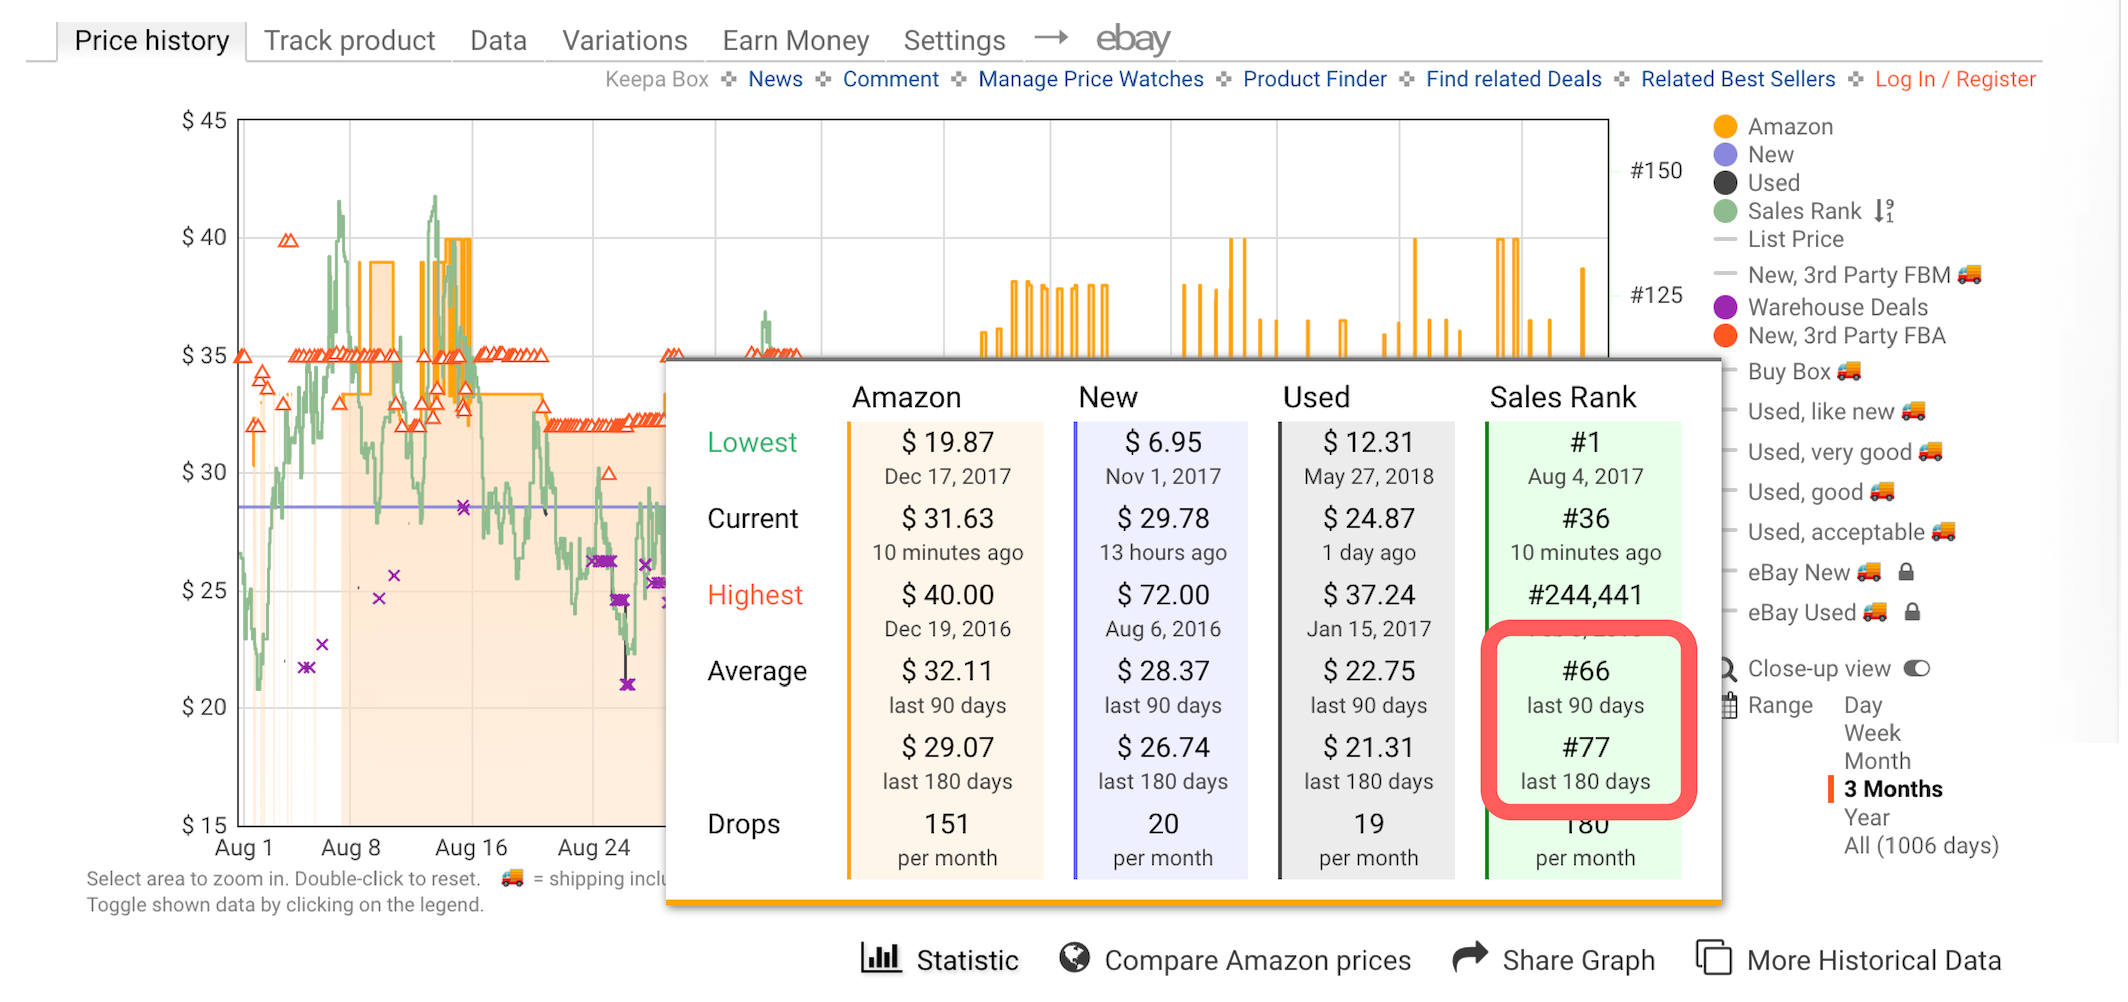Screen dimensions: 2128x1002
Task: Open the Variations tab
Action: pos(624,41)
